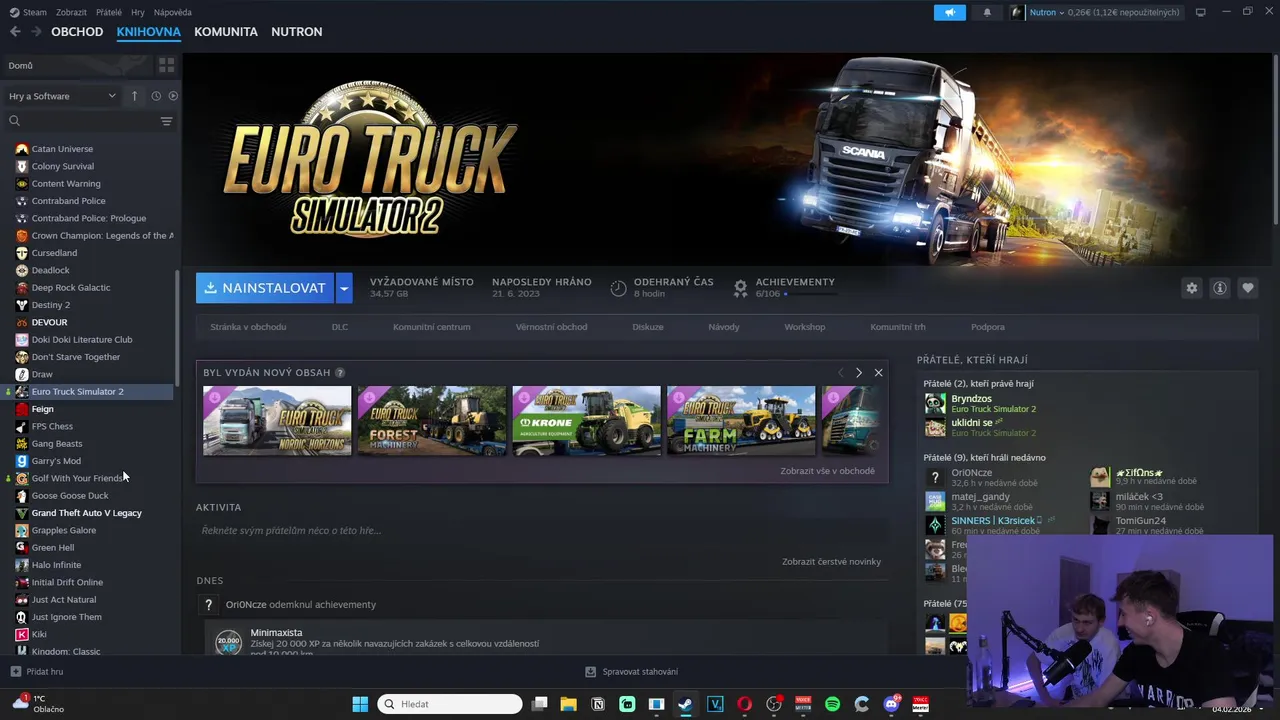Image resolution: width=1280 pixels, height=720 pixels.
Task: Click the announcements megaphone button
Action: 950,12
